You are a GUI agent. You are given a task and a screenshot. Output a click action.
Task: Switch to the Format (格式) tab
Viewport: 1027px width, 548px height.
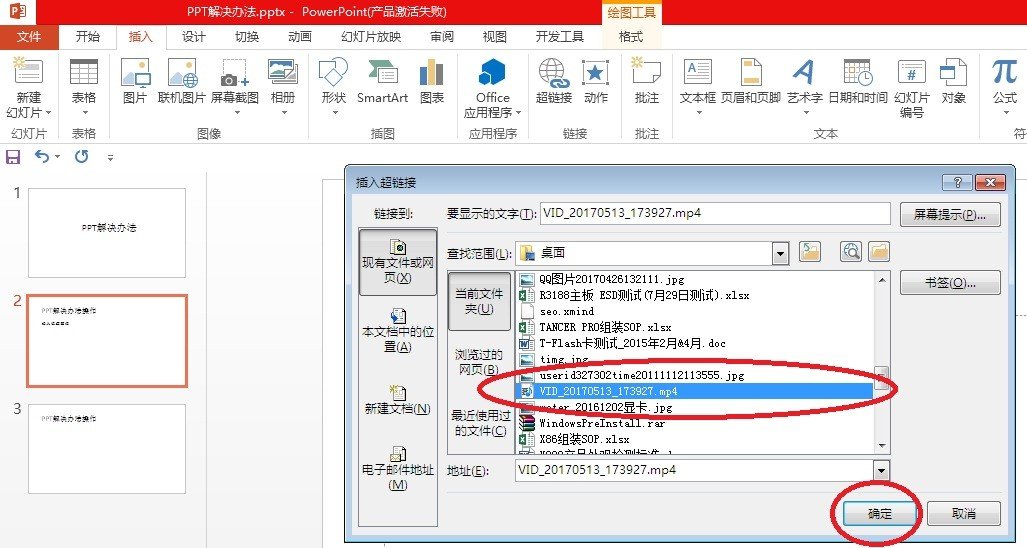pyautogui.click(x=631, y=37)
